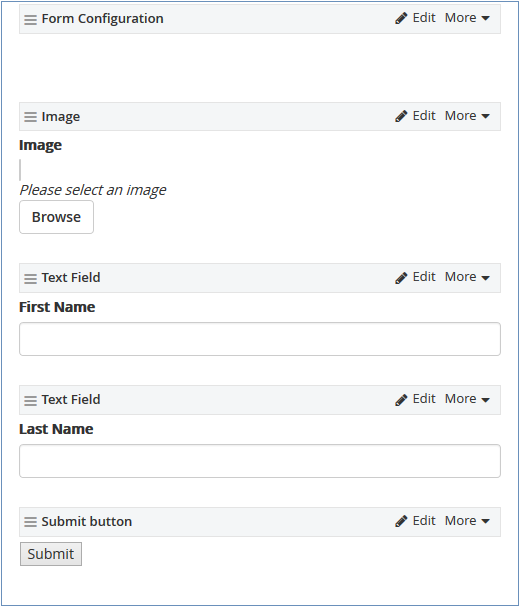Click pencil Edit icon on the Image bar
The image size is (520, 607).
(x=401, y=116)
